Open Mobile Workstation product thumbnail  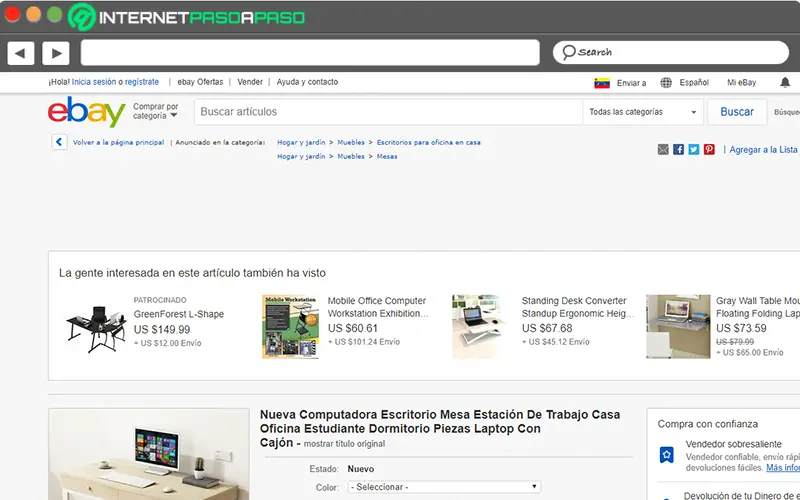click(x=290, y=327)
